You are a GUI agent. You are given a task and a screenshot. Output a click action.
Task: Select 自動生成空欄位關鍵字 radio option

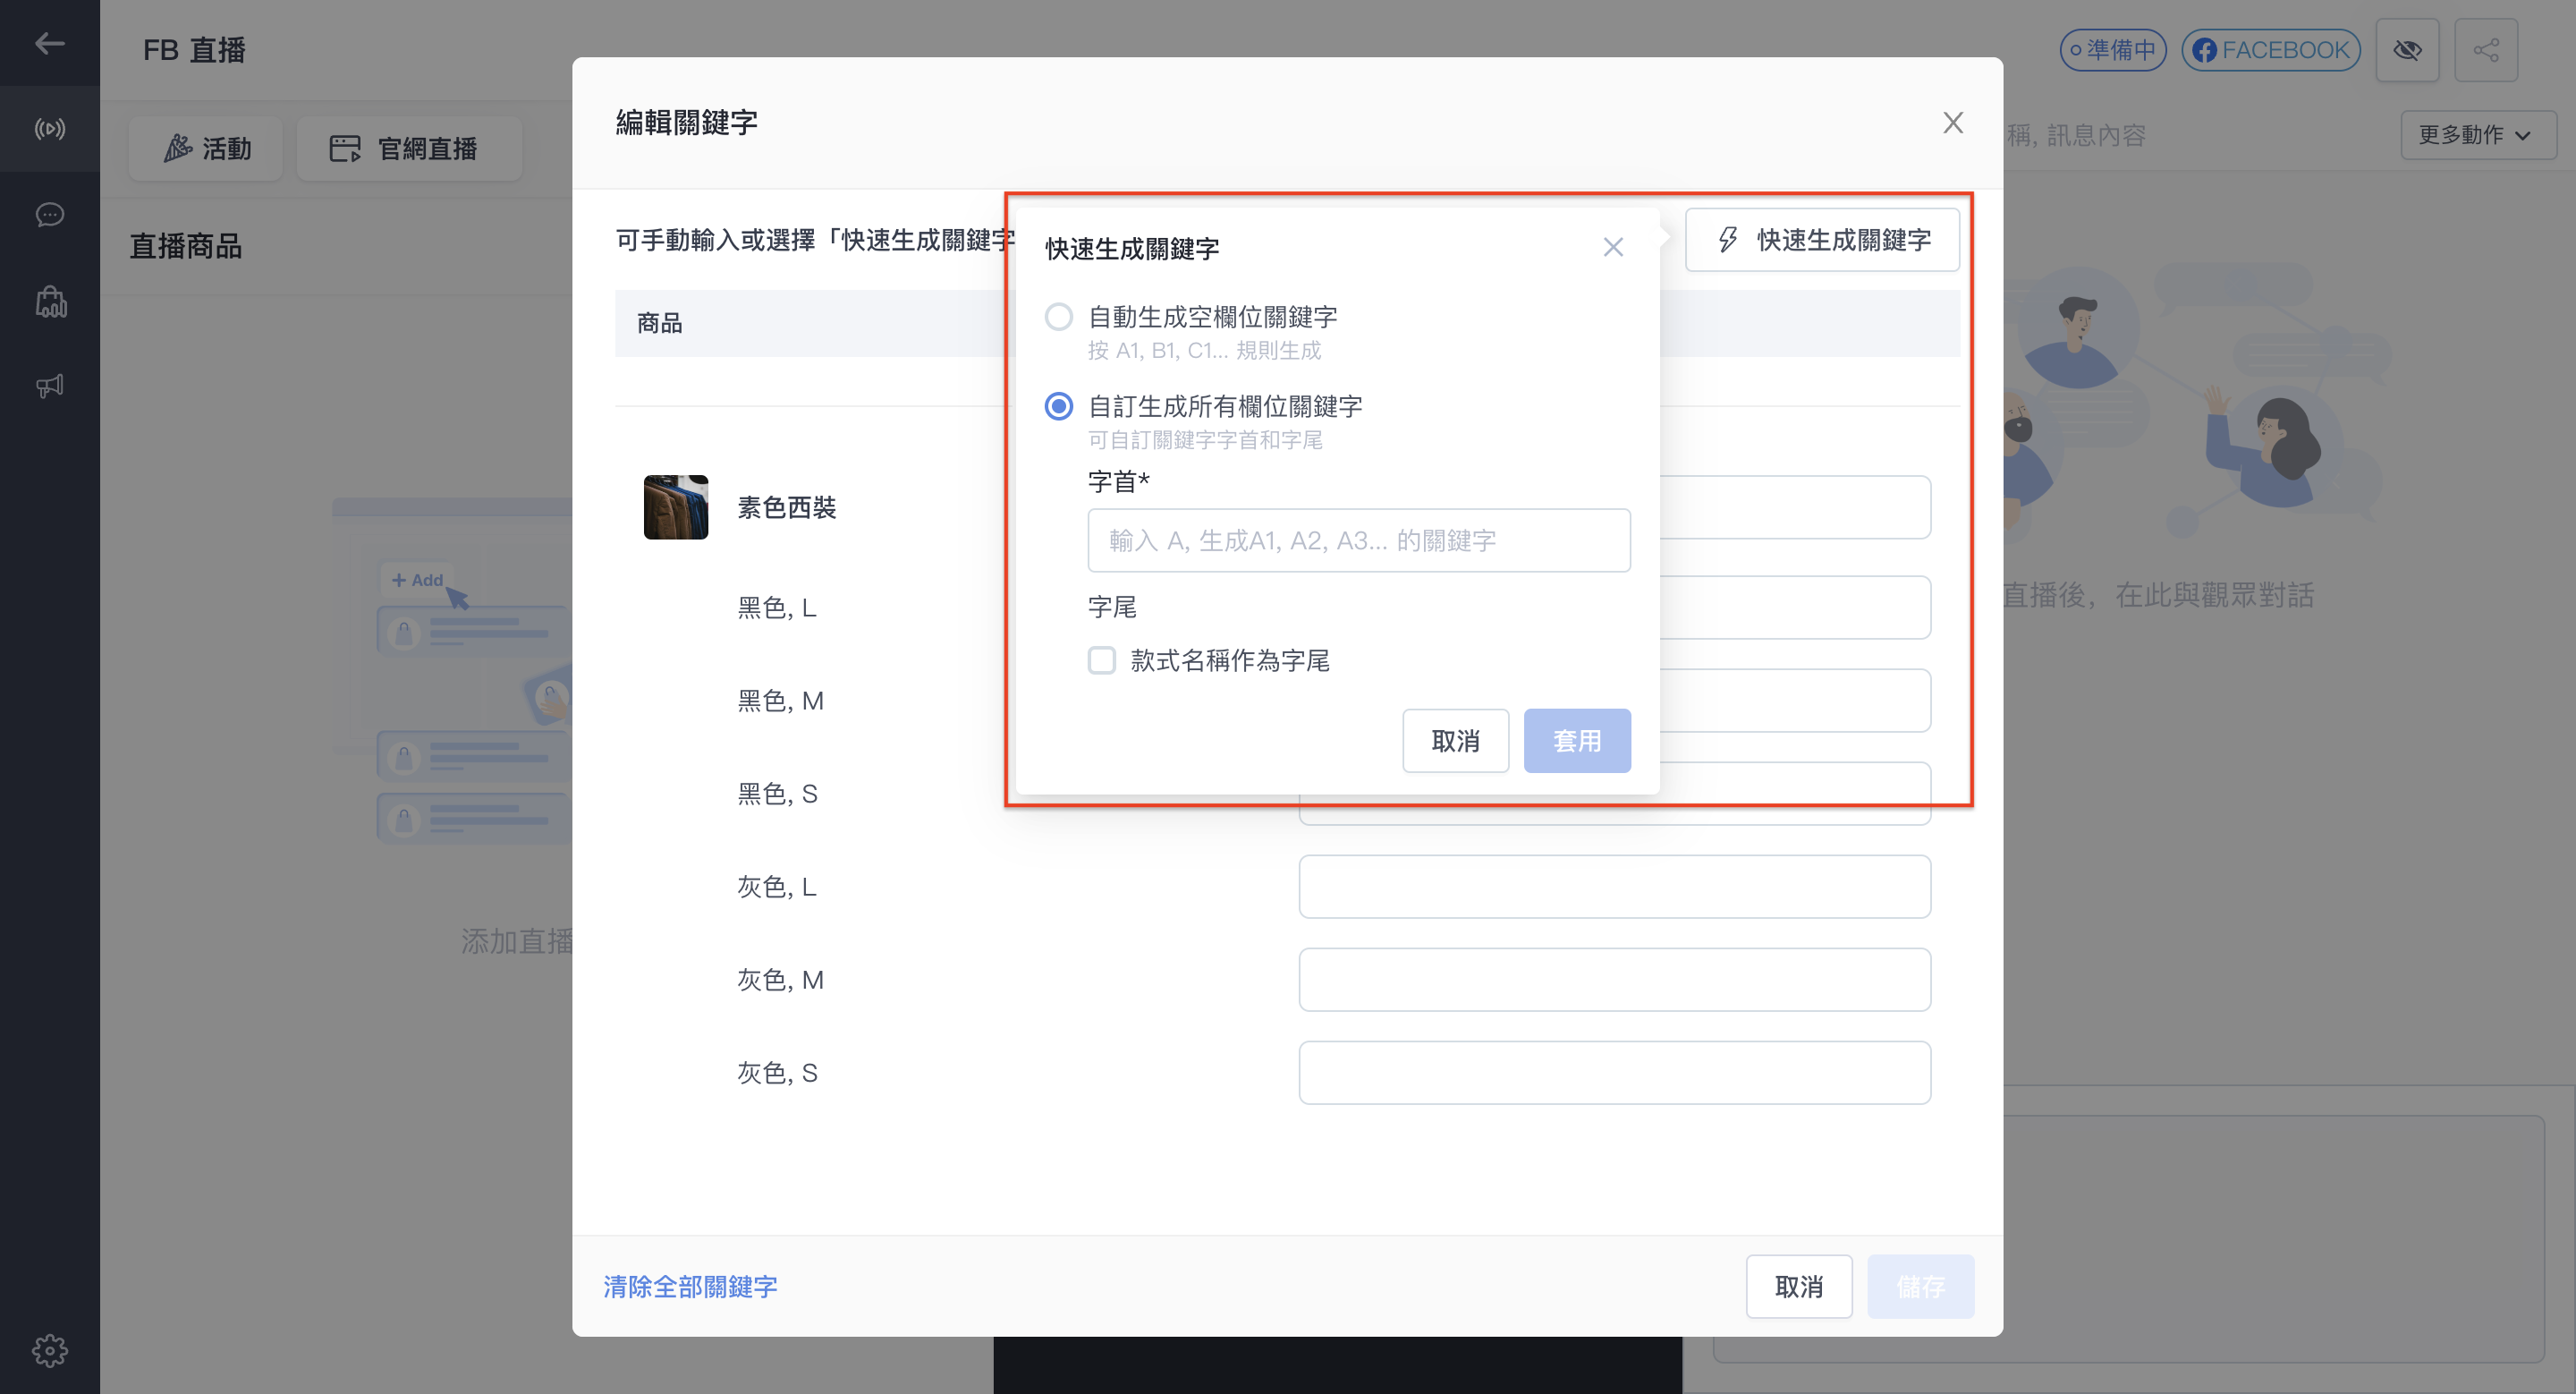click(x=1059, y=317)
